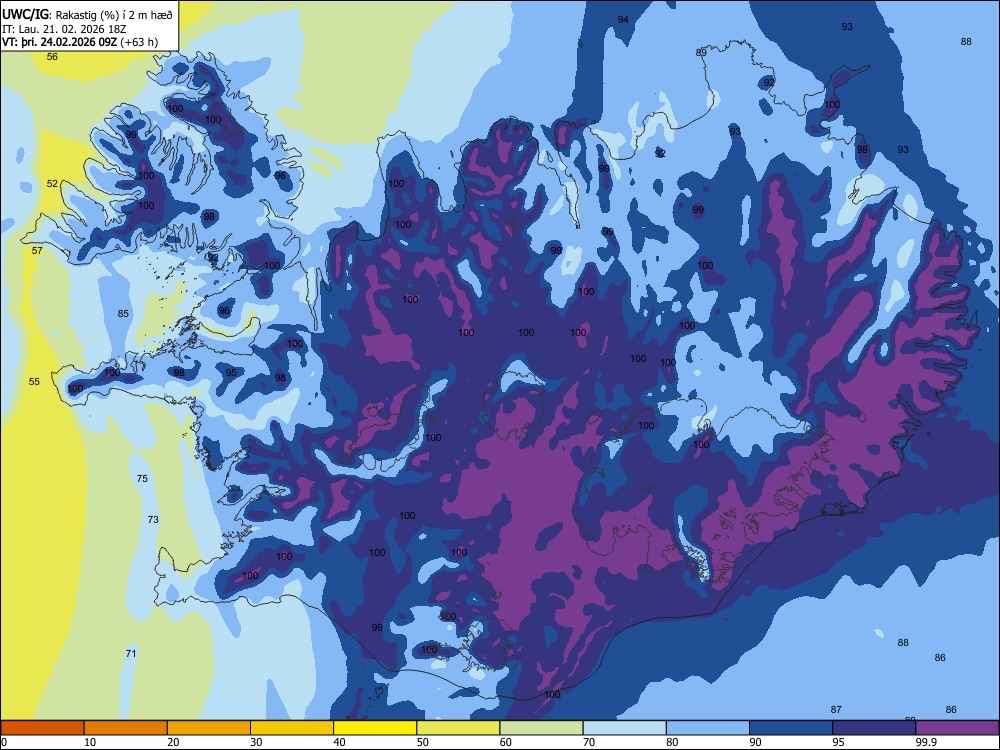Click the "94" humidity value at the top
1000x750 pixels.
click(x=623, y=20)
